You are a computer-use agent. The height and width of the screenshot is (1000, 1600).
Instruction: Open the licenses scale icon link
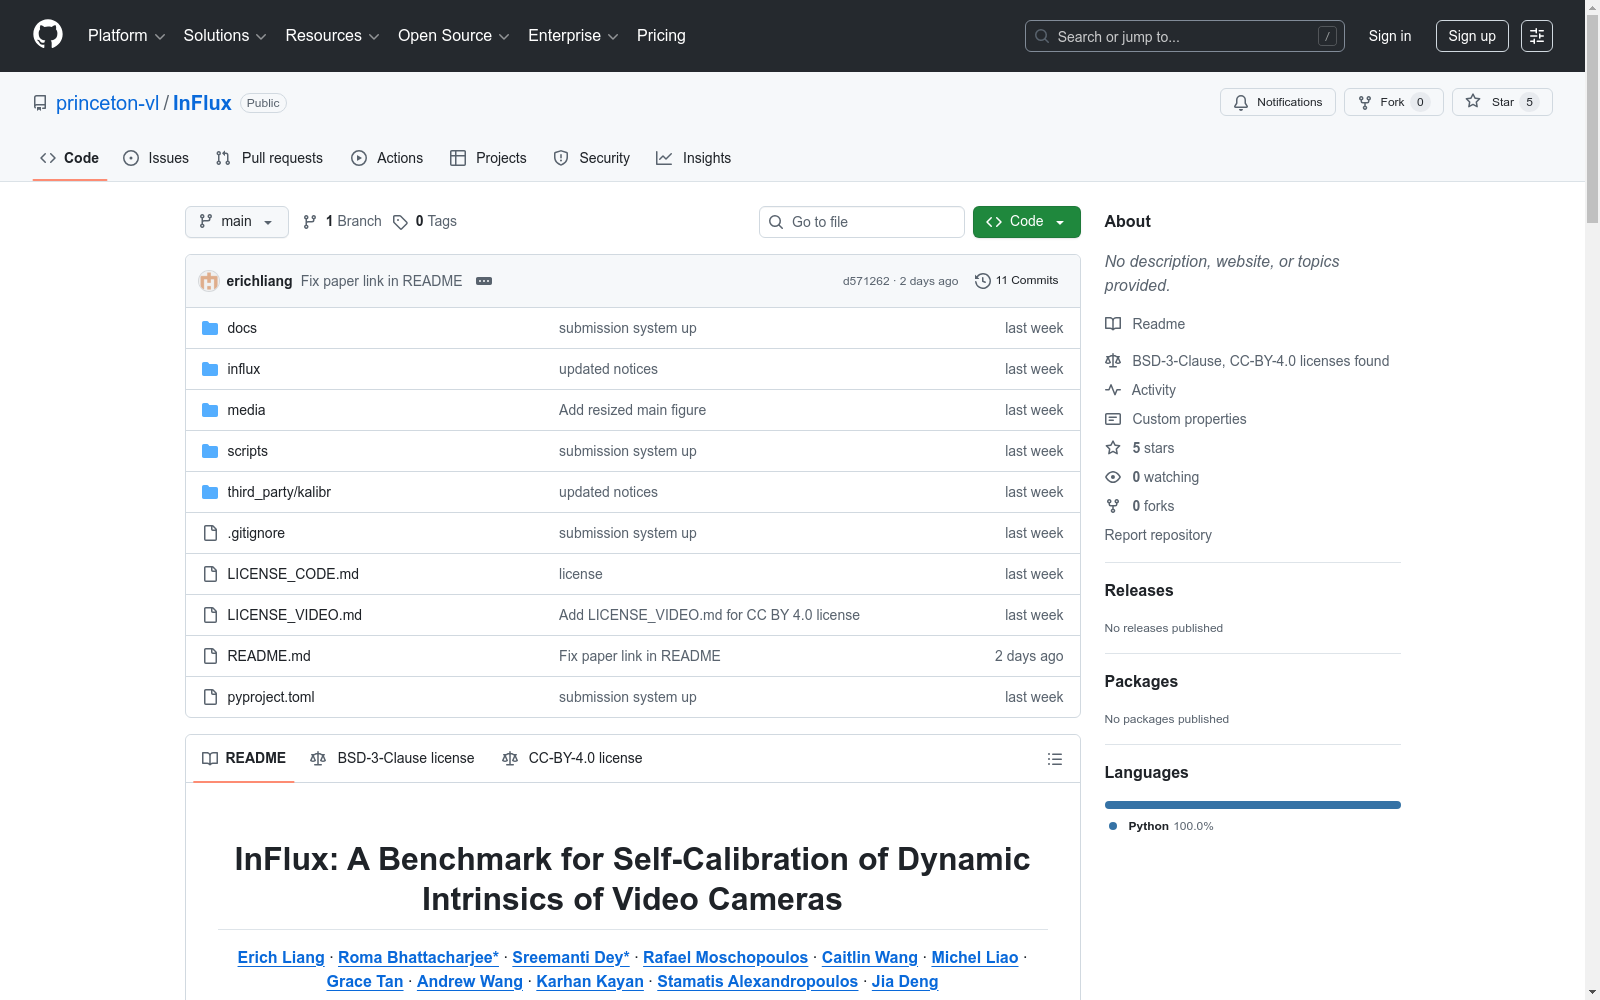pos(1246,361)
